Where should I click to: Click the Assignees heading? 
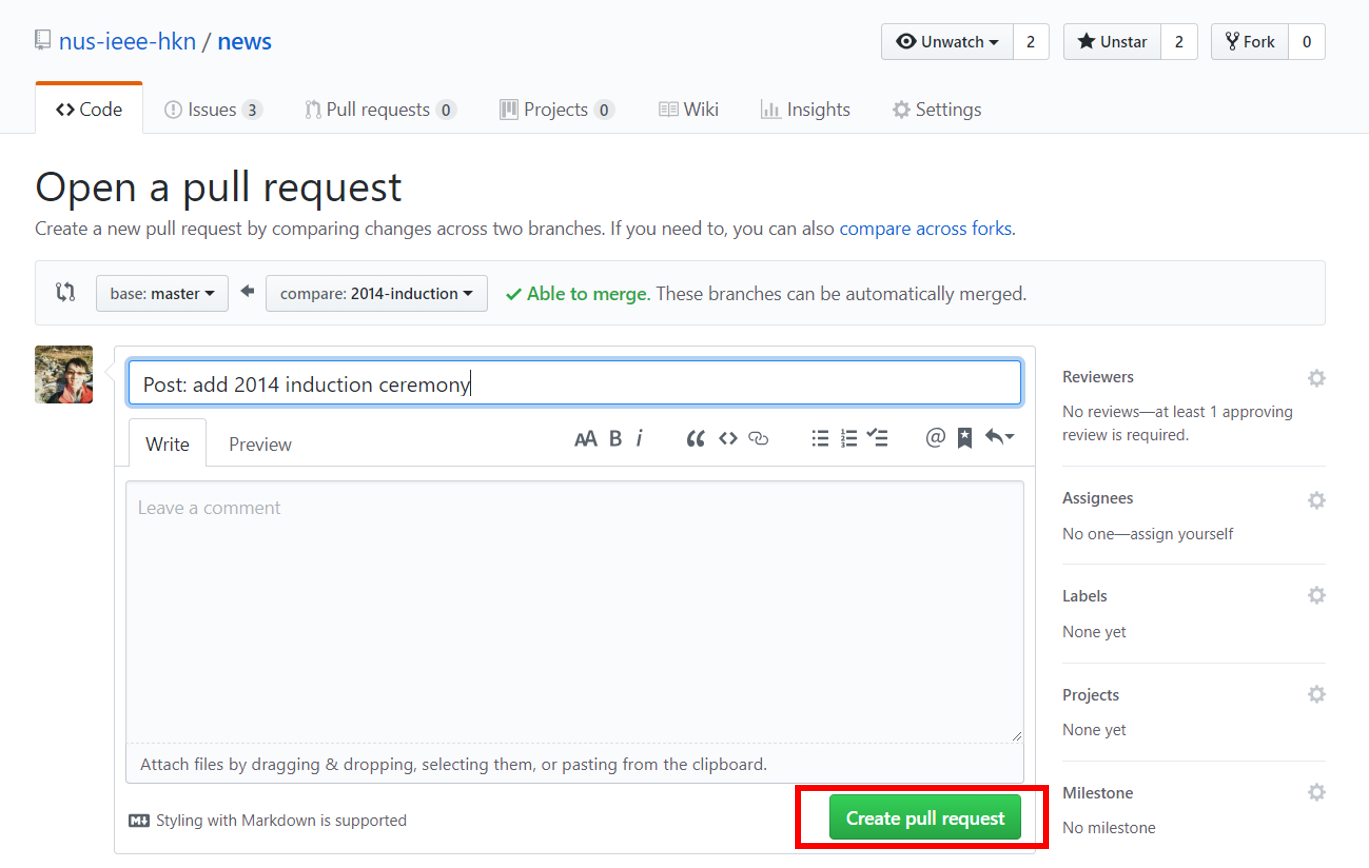(x=1097, y=498)
